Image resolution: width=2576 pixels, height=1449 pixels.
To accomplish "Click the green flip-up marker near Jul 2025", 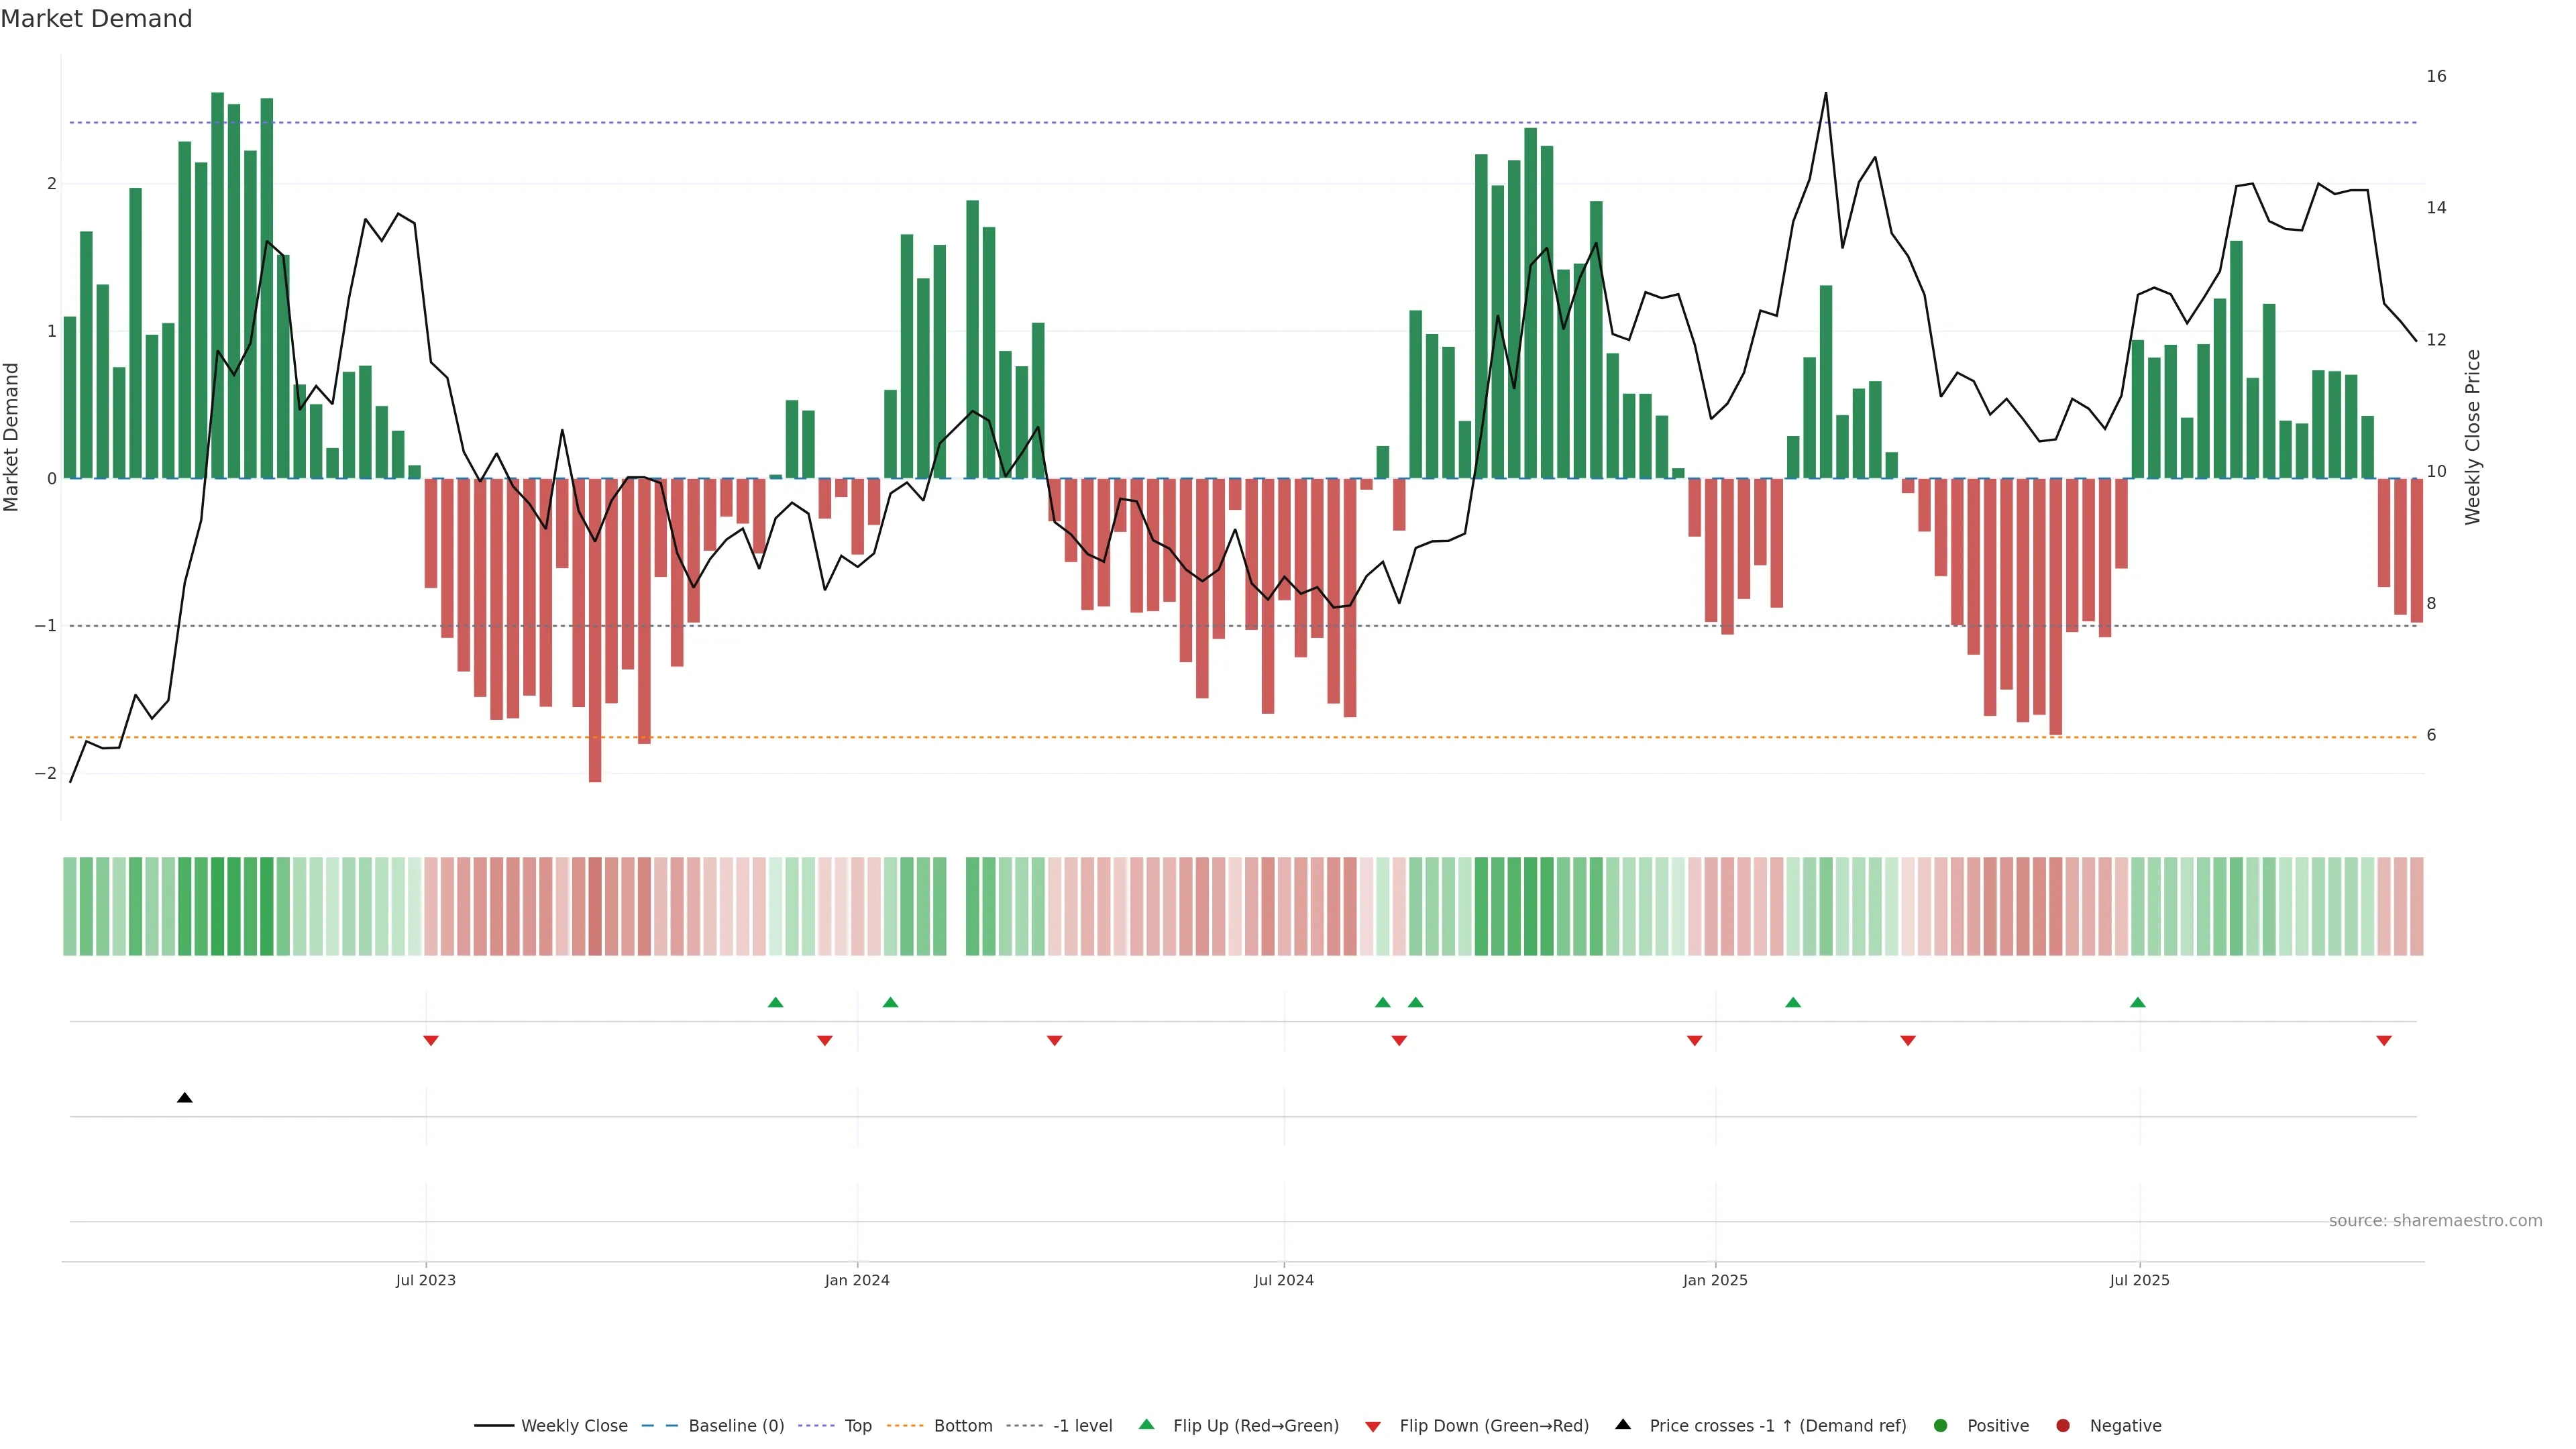I will click(x=2137, y=1002).
